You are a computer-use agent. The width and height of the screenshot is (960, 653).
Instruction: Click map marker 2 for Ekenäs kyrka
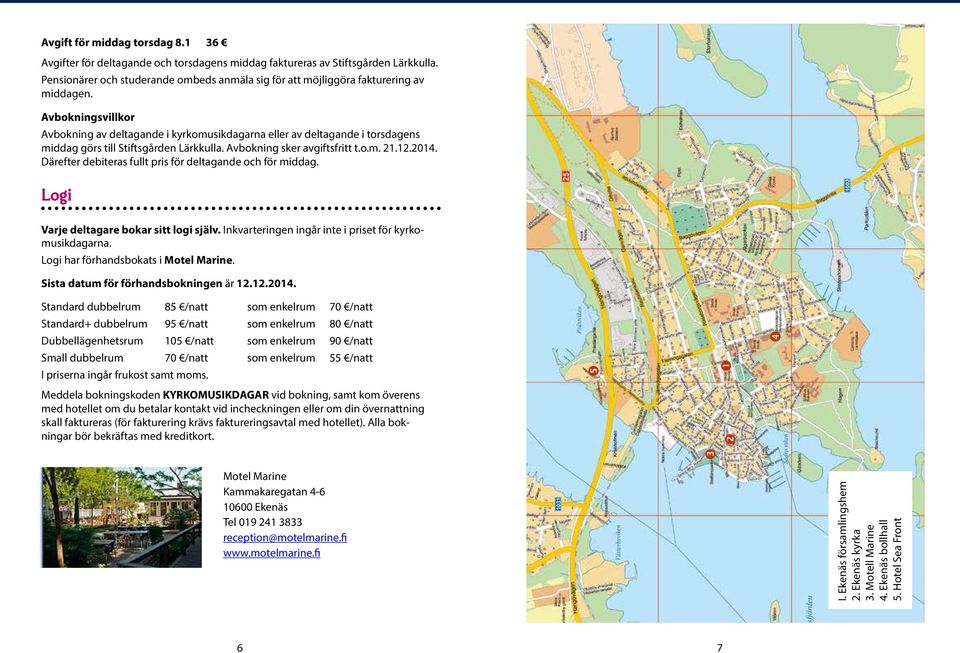(x=729, y=439)
